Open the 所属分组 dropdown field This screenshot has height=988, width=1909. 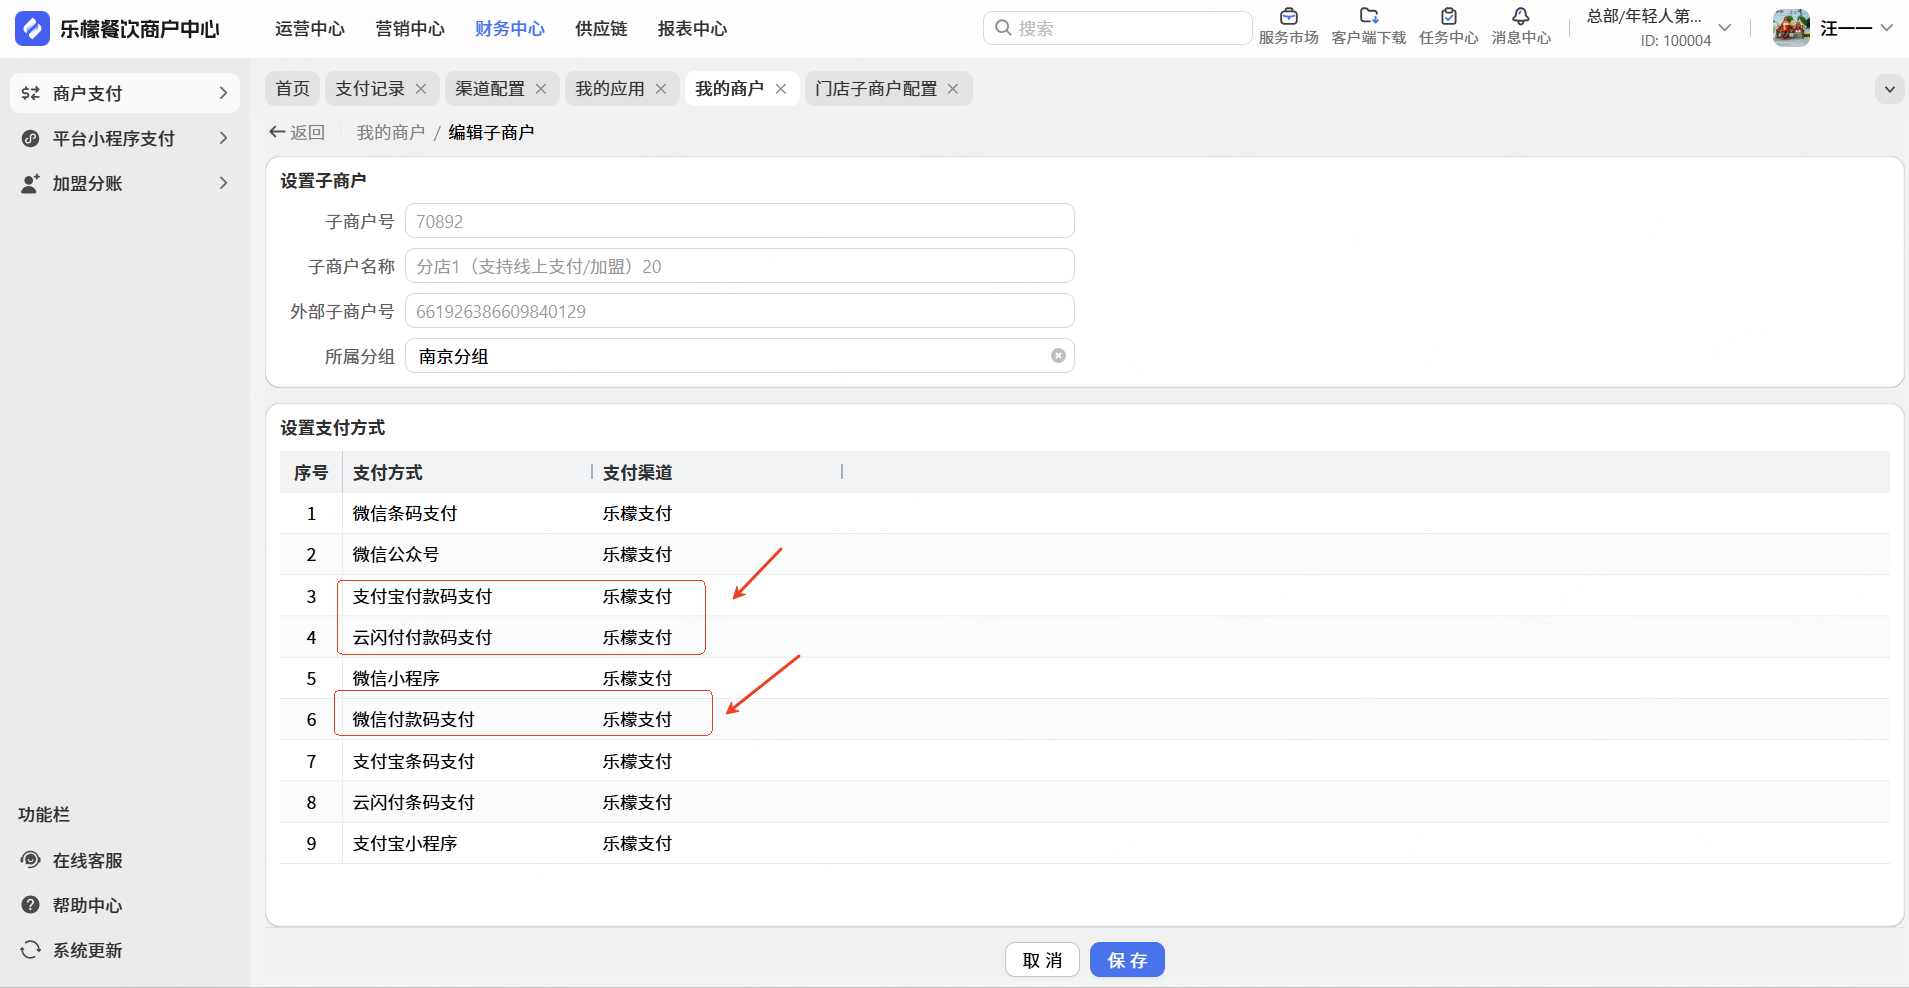tap(740, 356)
